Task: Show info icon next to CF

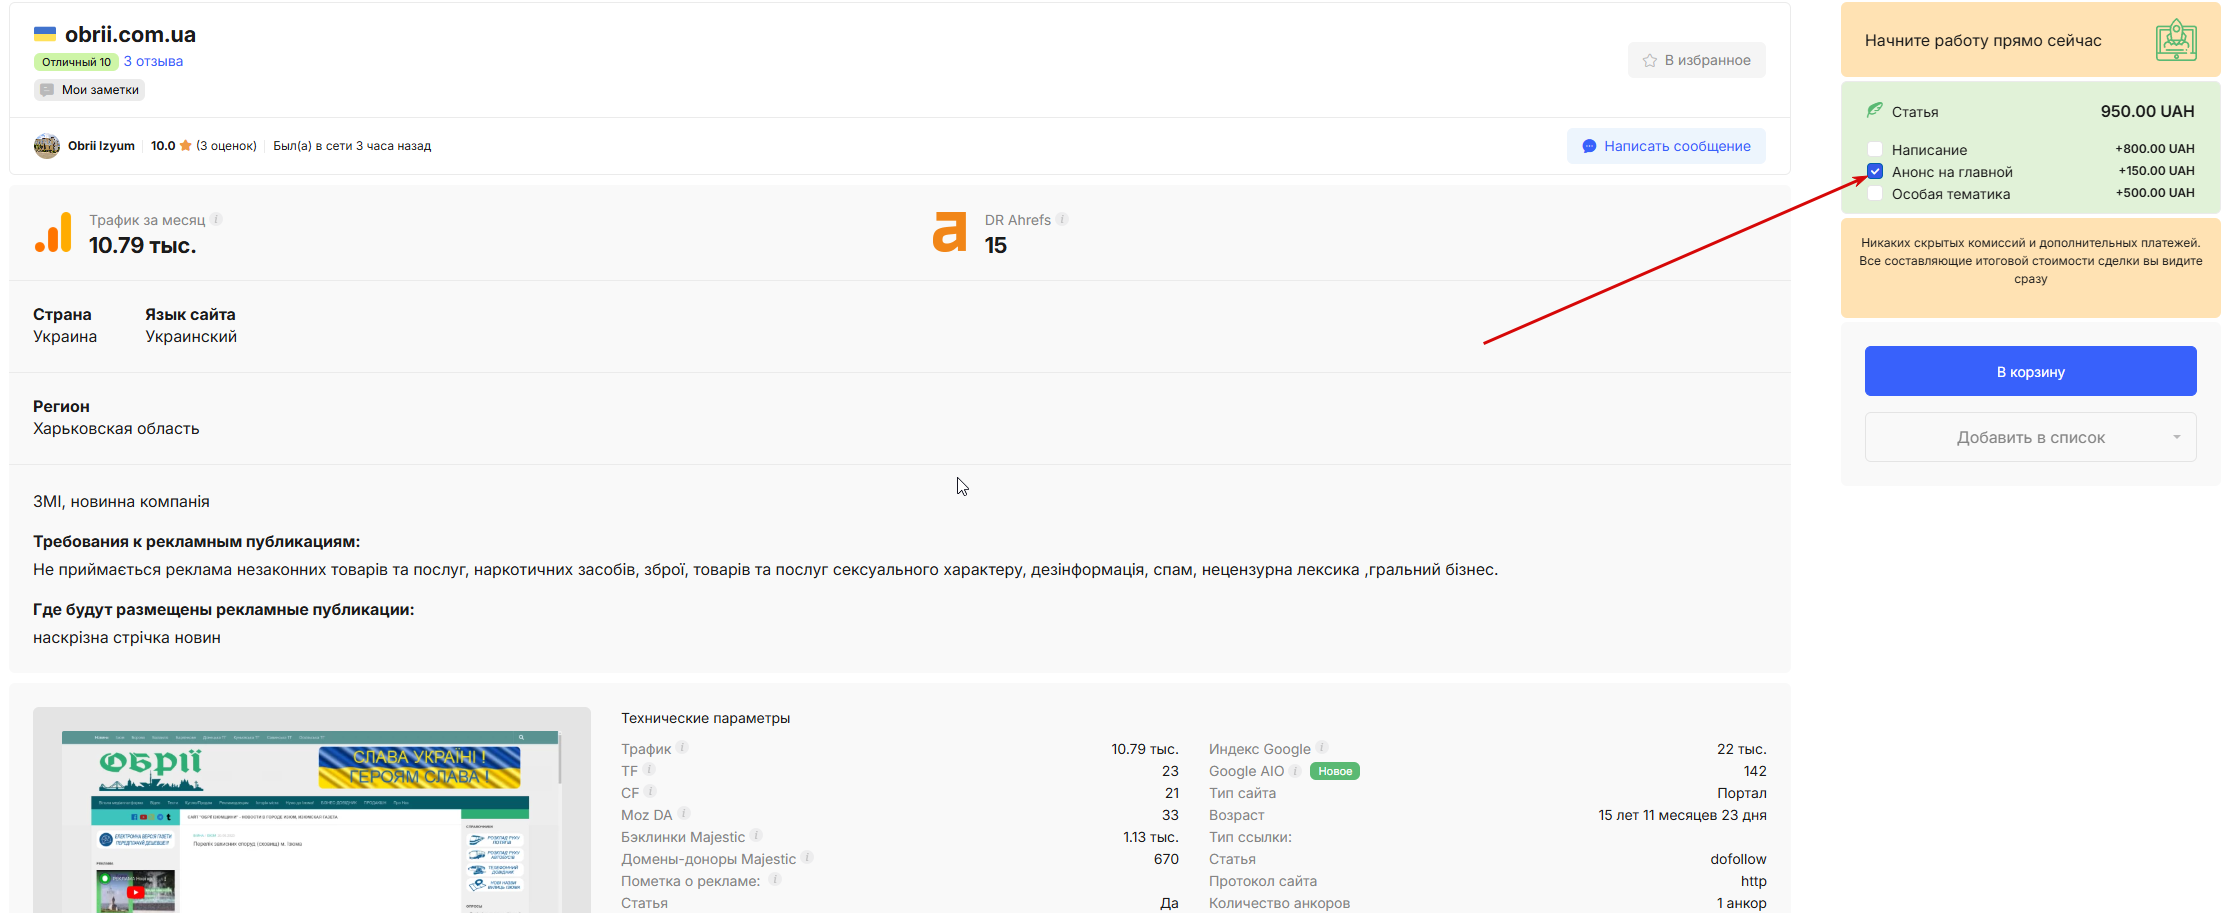Action: coord(650,792)
